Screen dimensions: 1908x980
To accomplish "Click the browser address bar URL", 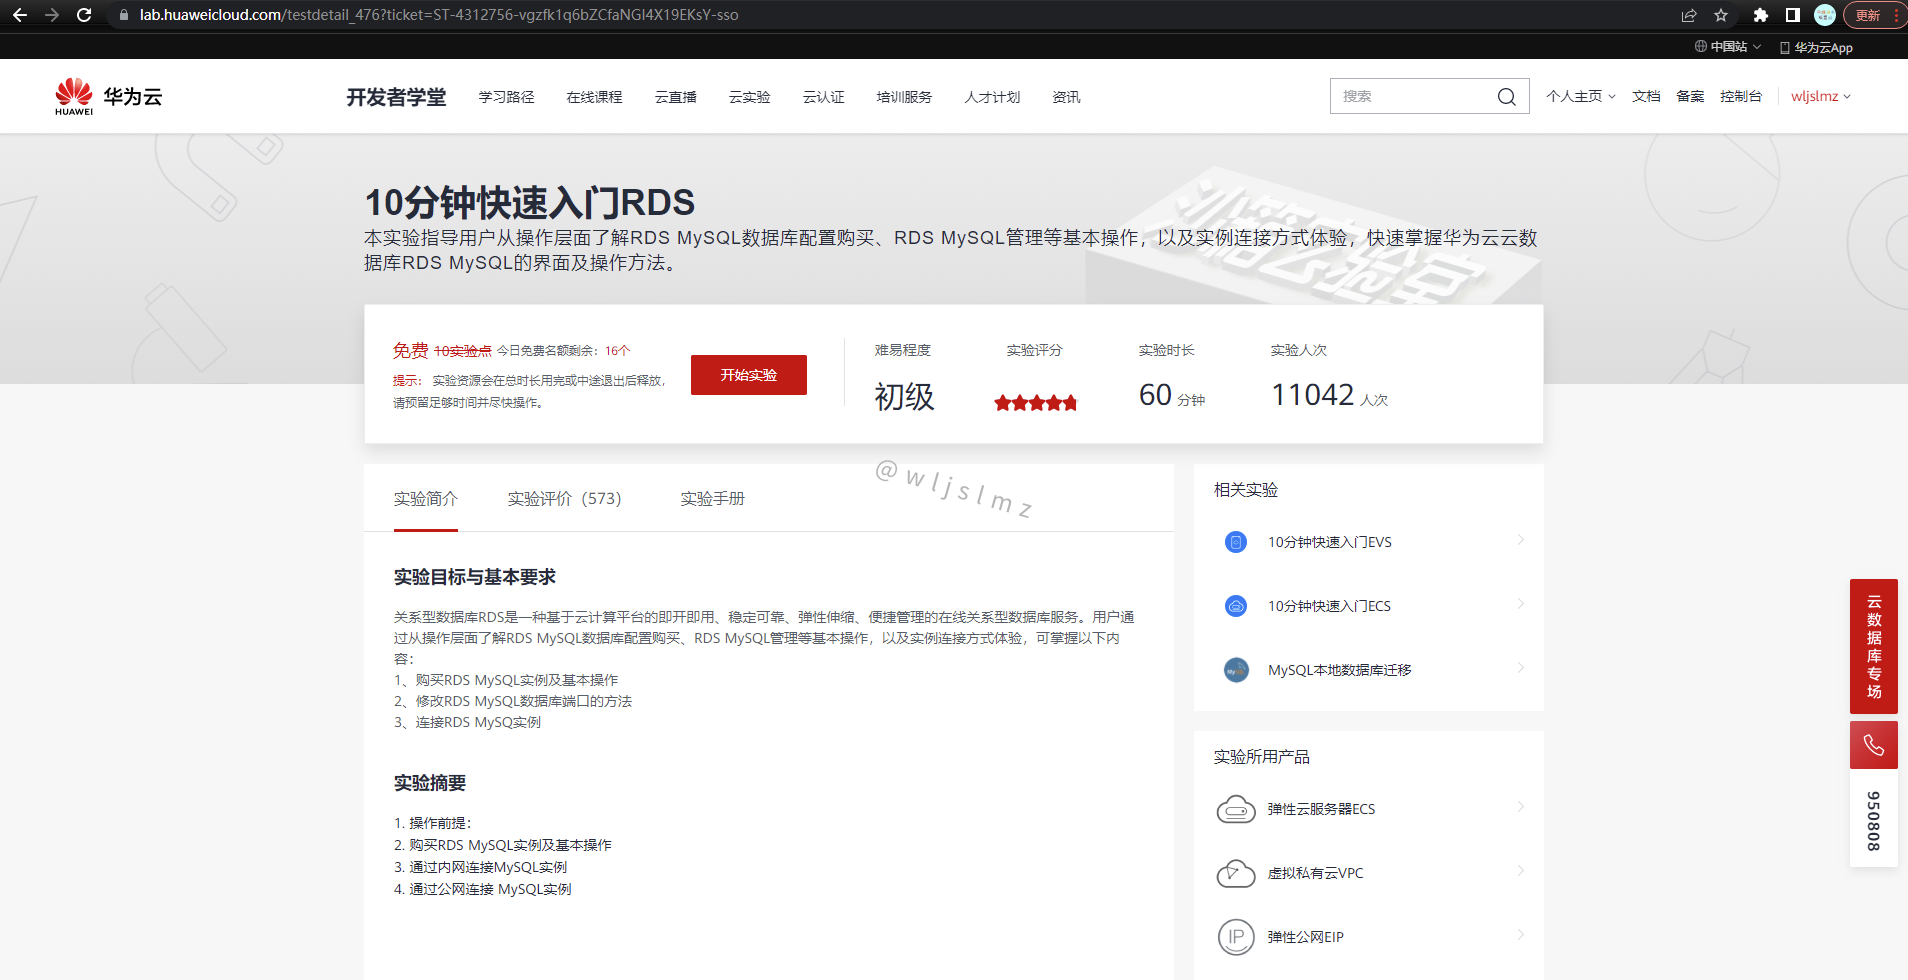I will click(439, 15).
